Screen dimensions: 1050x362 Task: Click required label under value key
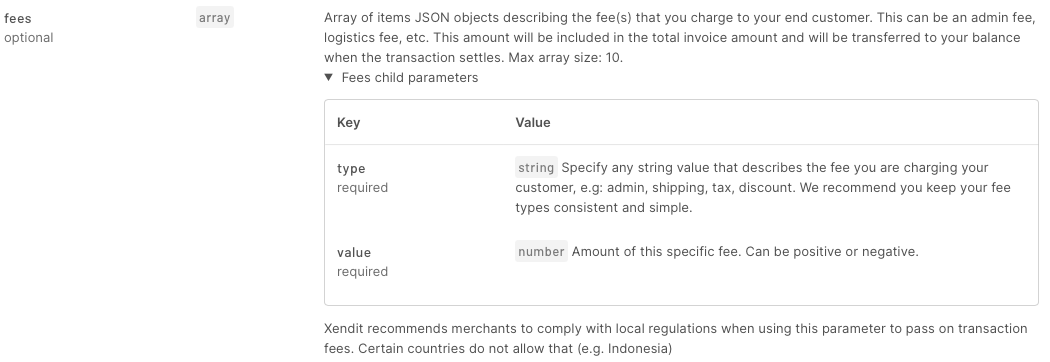[362, 272]
